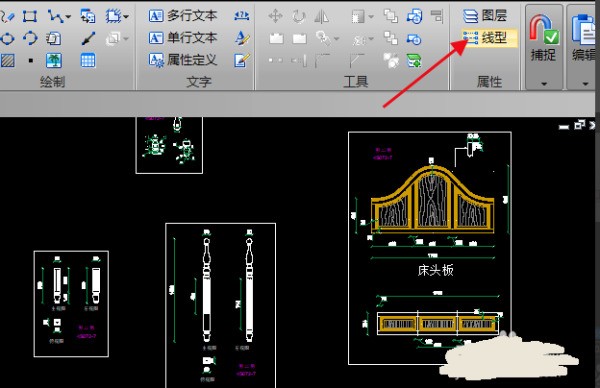Select the hatch fill tool
The image size is (600, 388).
[8, 60]
